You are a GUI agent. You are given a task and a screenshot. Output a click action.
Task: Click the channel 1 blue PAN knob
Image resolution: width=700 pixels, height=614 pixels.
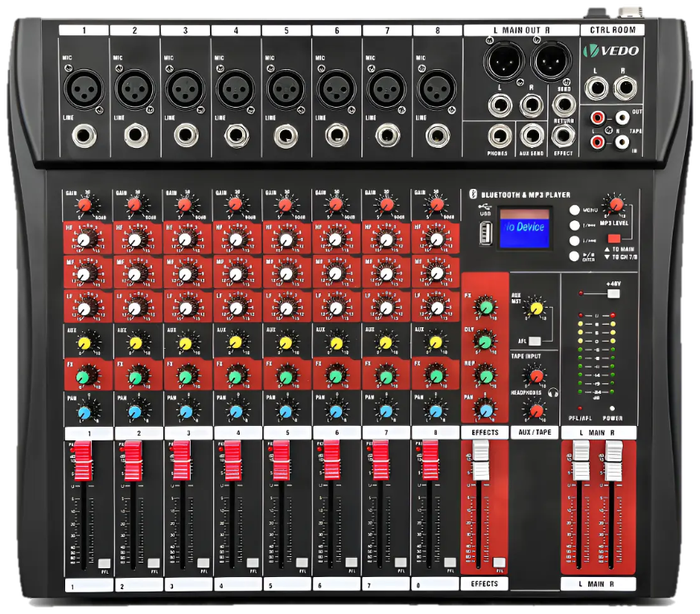pos(84,412)
